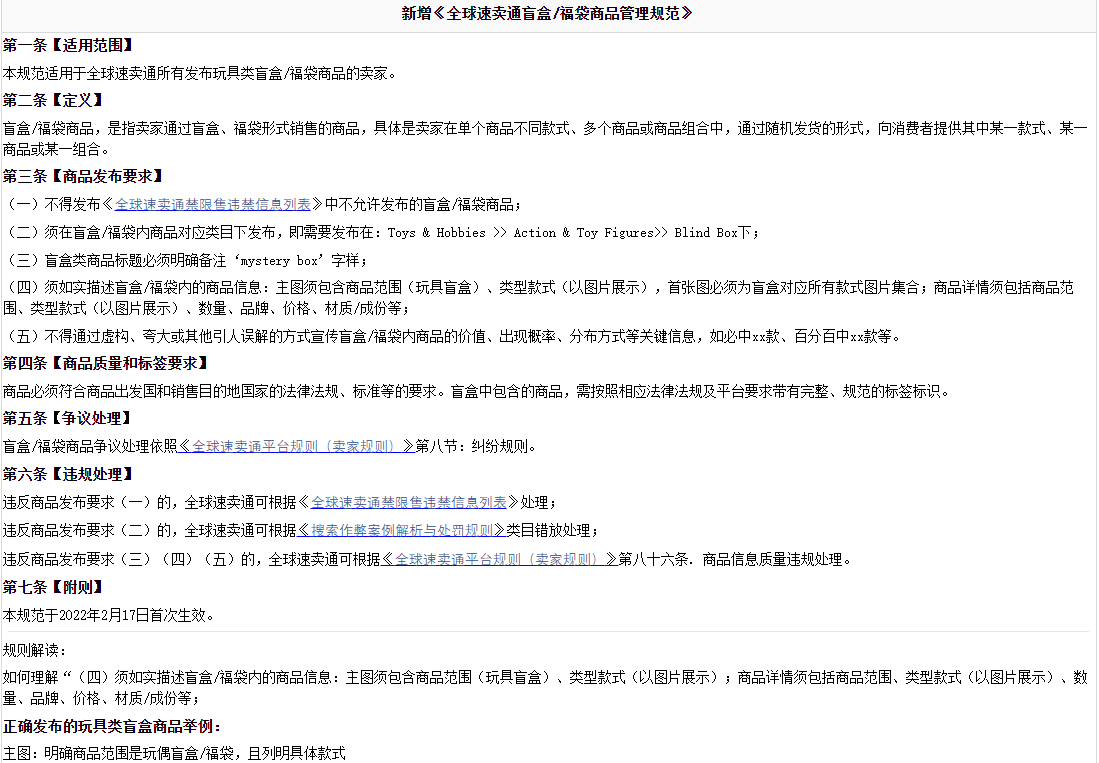Screen dimensions: 1099x763
Task: Click the text 第八十六条. 商品信息质量违规处理
Action: pos(735,559)
